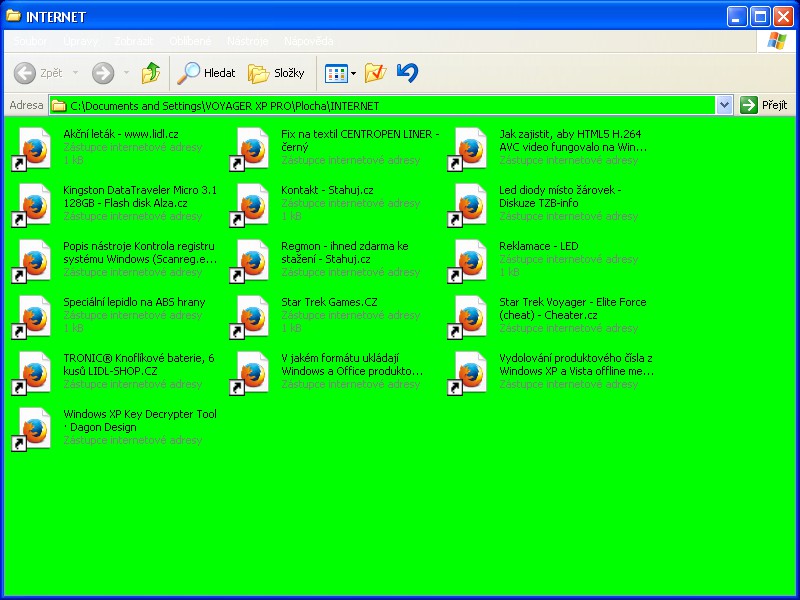Click the folder options toolbar icon
This screenshot has width=800, height=600.
[x=375, y=73]
